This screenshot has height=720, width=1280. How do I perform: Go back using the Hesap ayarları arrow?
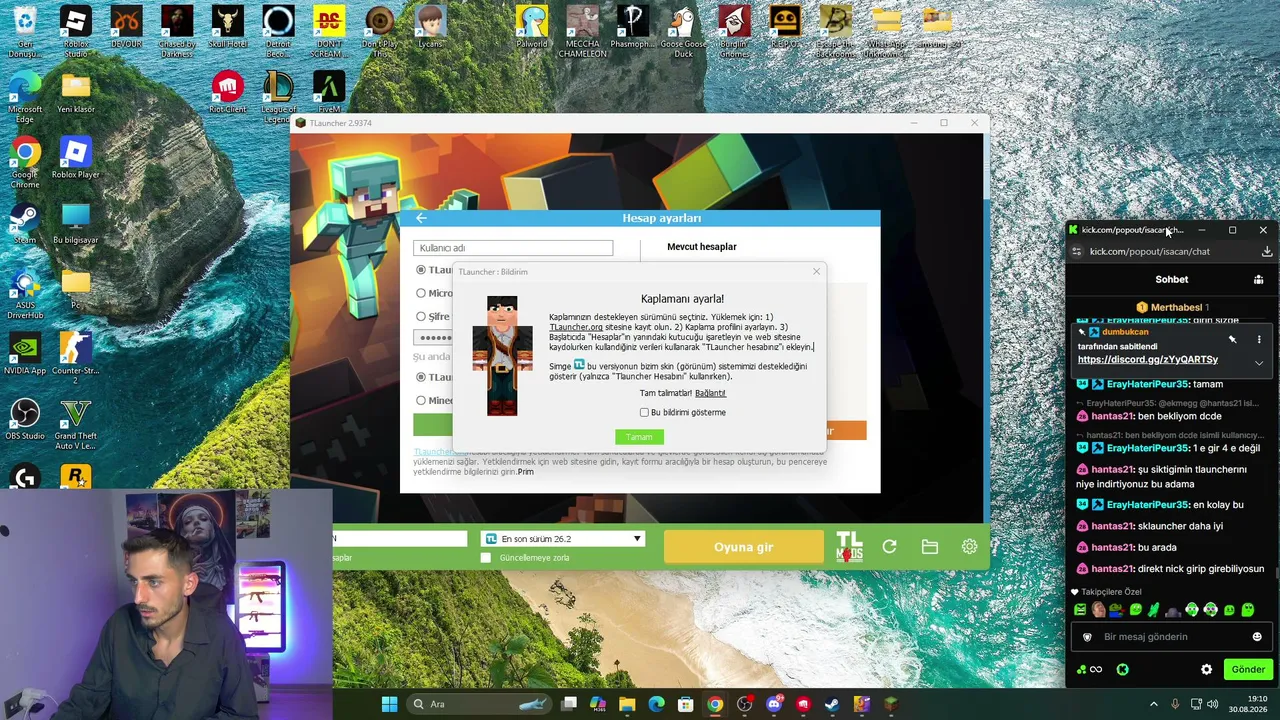click(x=421, y=218)
